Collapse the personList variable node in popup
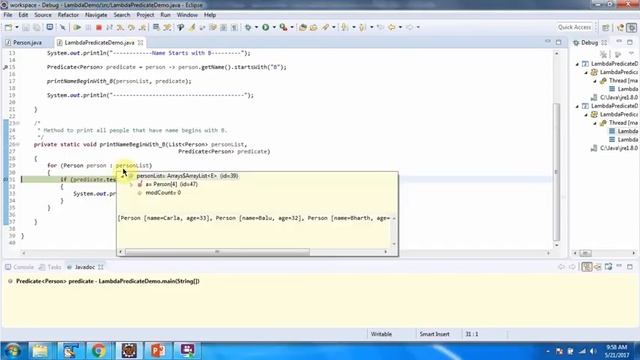Screen dimensions: 640x360 point(122,176)
